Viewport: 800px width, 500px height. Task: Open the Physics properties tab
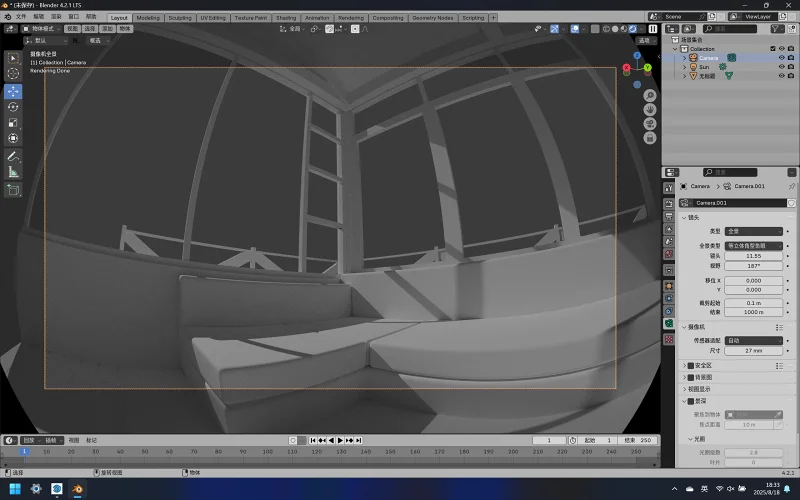point(669,298)
